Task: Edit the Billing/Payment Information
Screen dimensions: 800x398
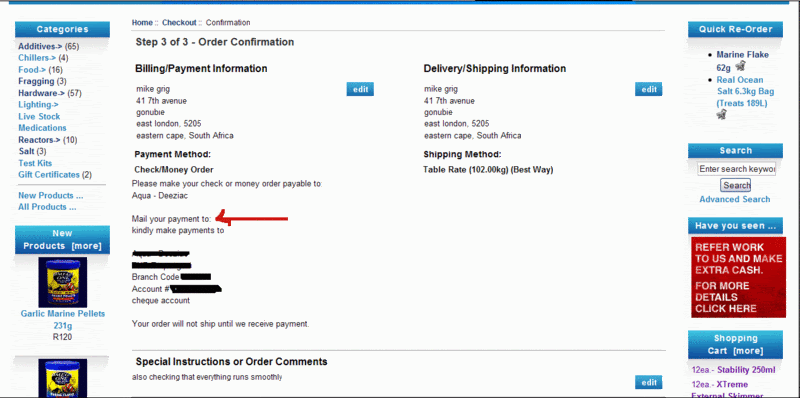Action: pos(360,89)
